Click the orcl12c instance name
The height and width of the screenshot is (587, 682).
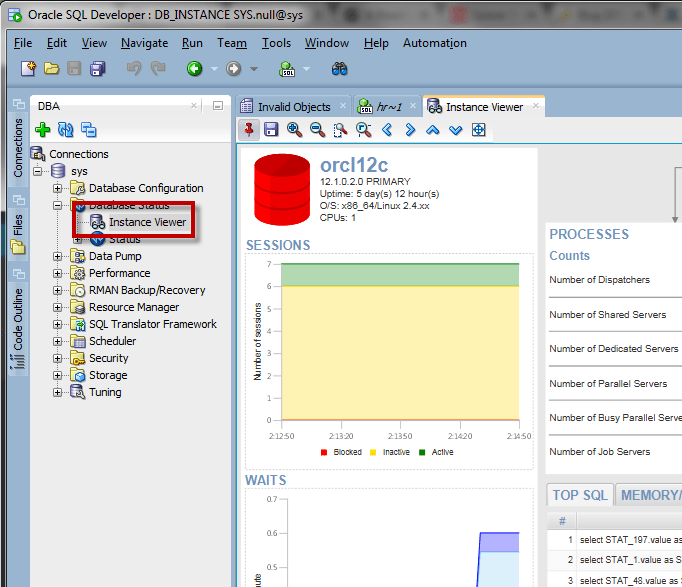click(354, 165)
